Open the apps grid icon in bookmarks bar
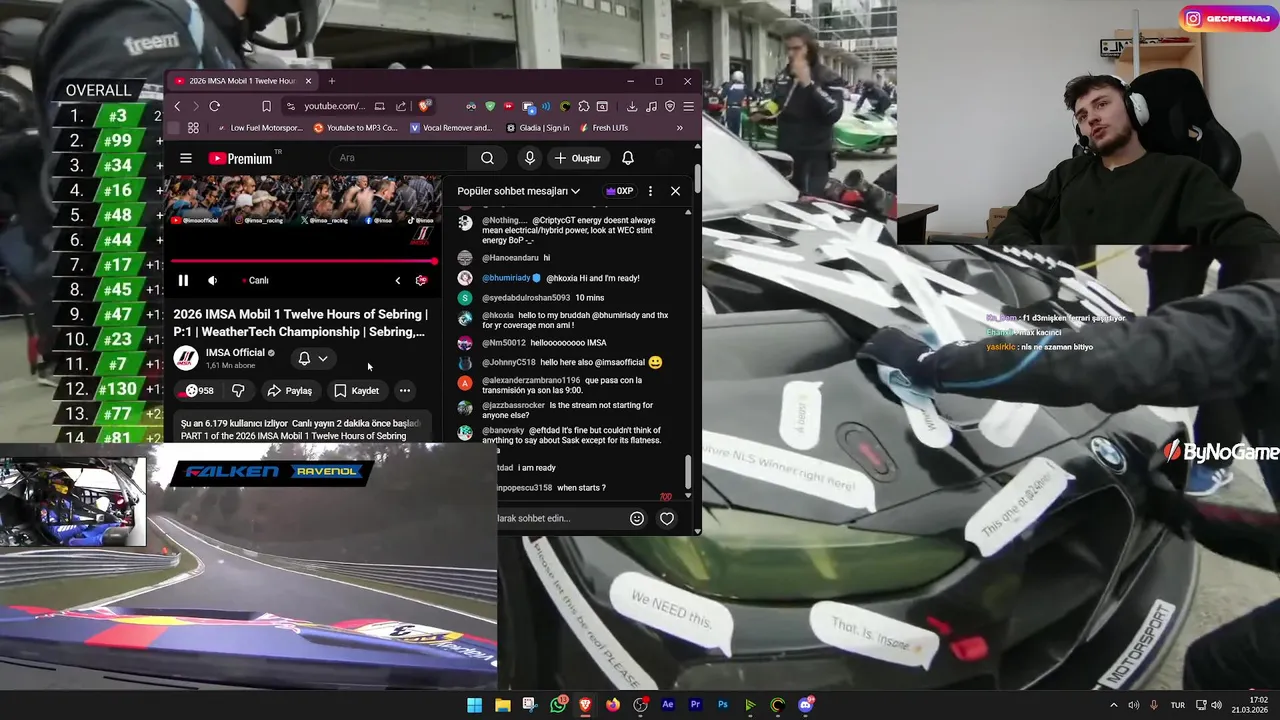This screenshot has width=1280, height=720. pos(193,128)
